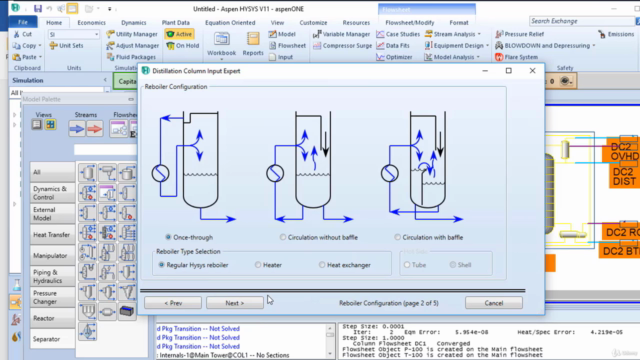The width and height of the screenshot is (640, 360).
Task: Select Once-through reboiler configuration
Action: coord(168,237)
